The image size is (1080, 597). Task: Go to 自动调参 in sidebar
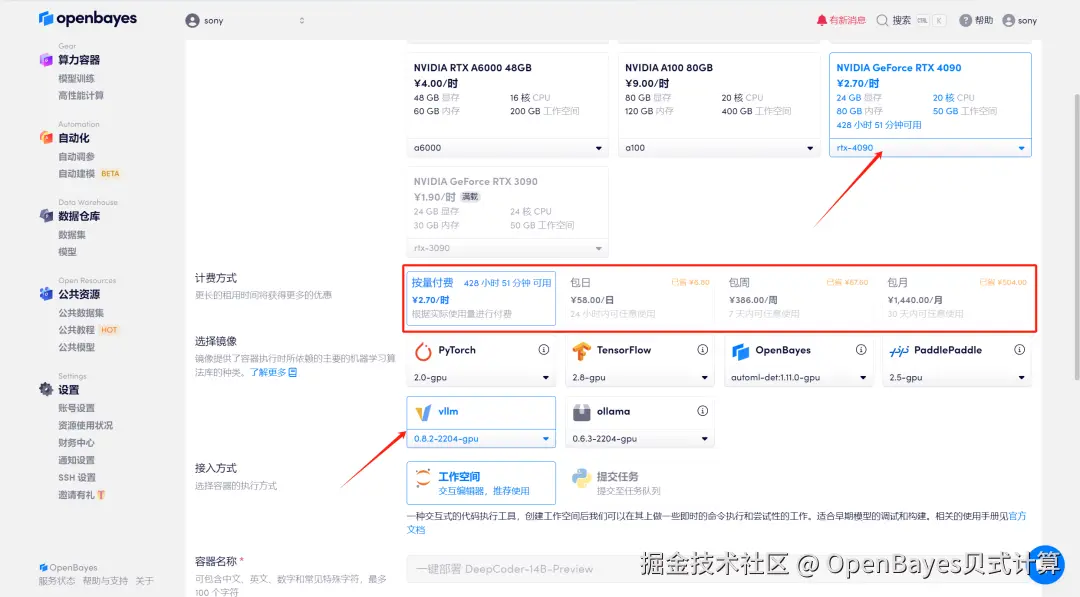coord(76,157)
